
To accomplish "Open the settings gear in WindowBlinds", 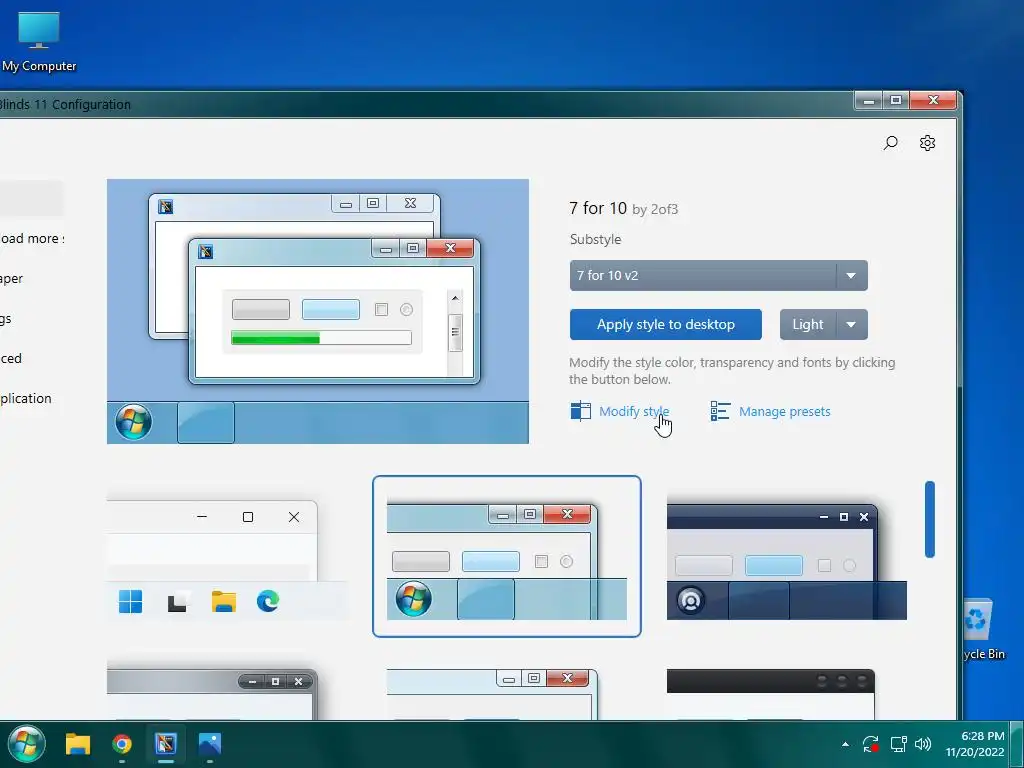I will coord(927,142).
